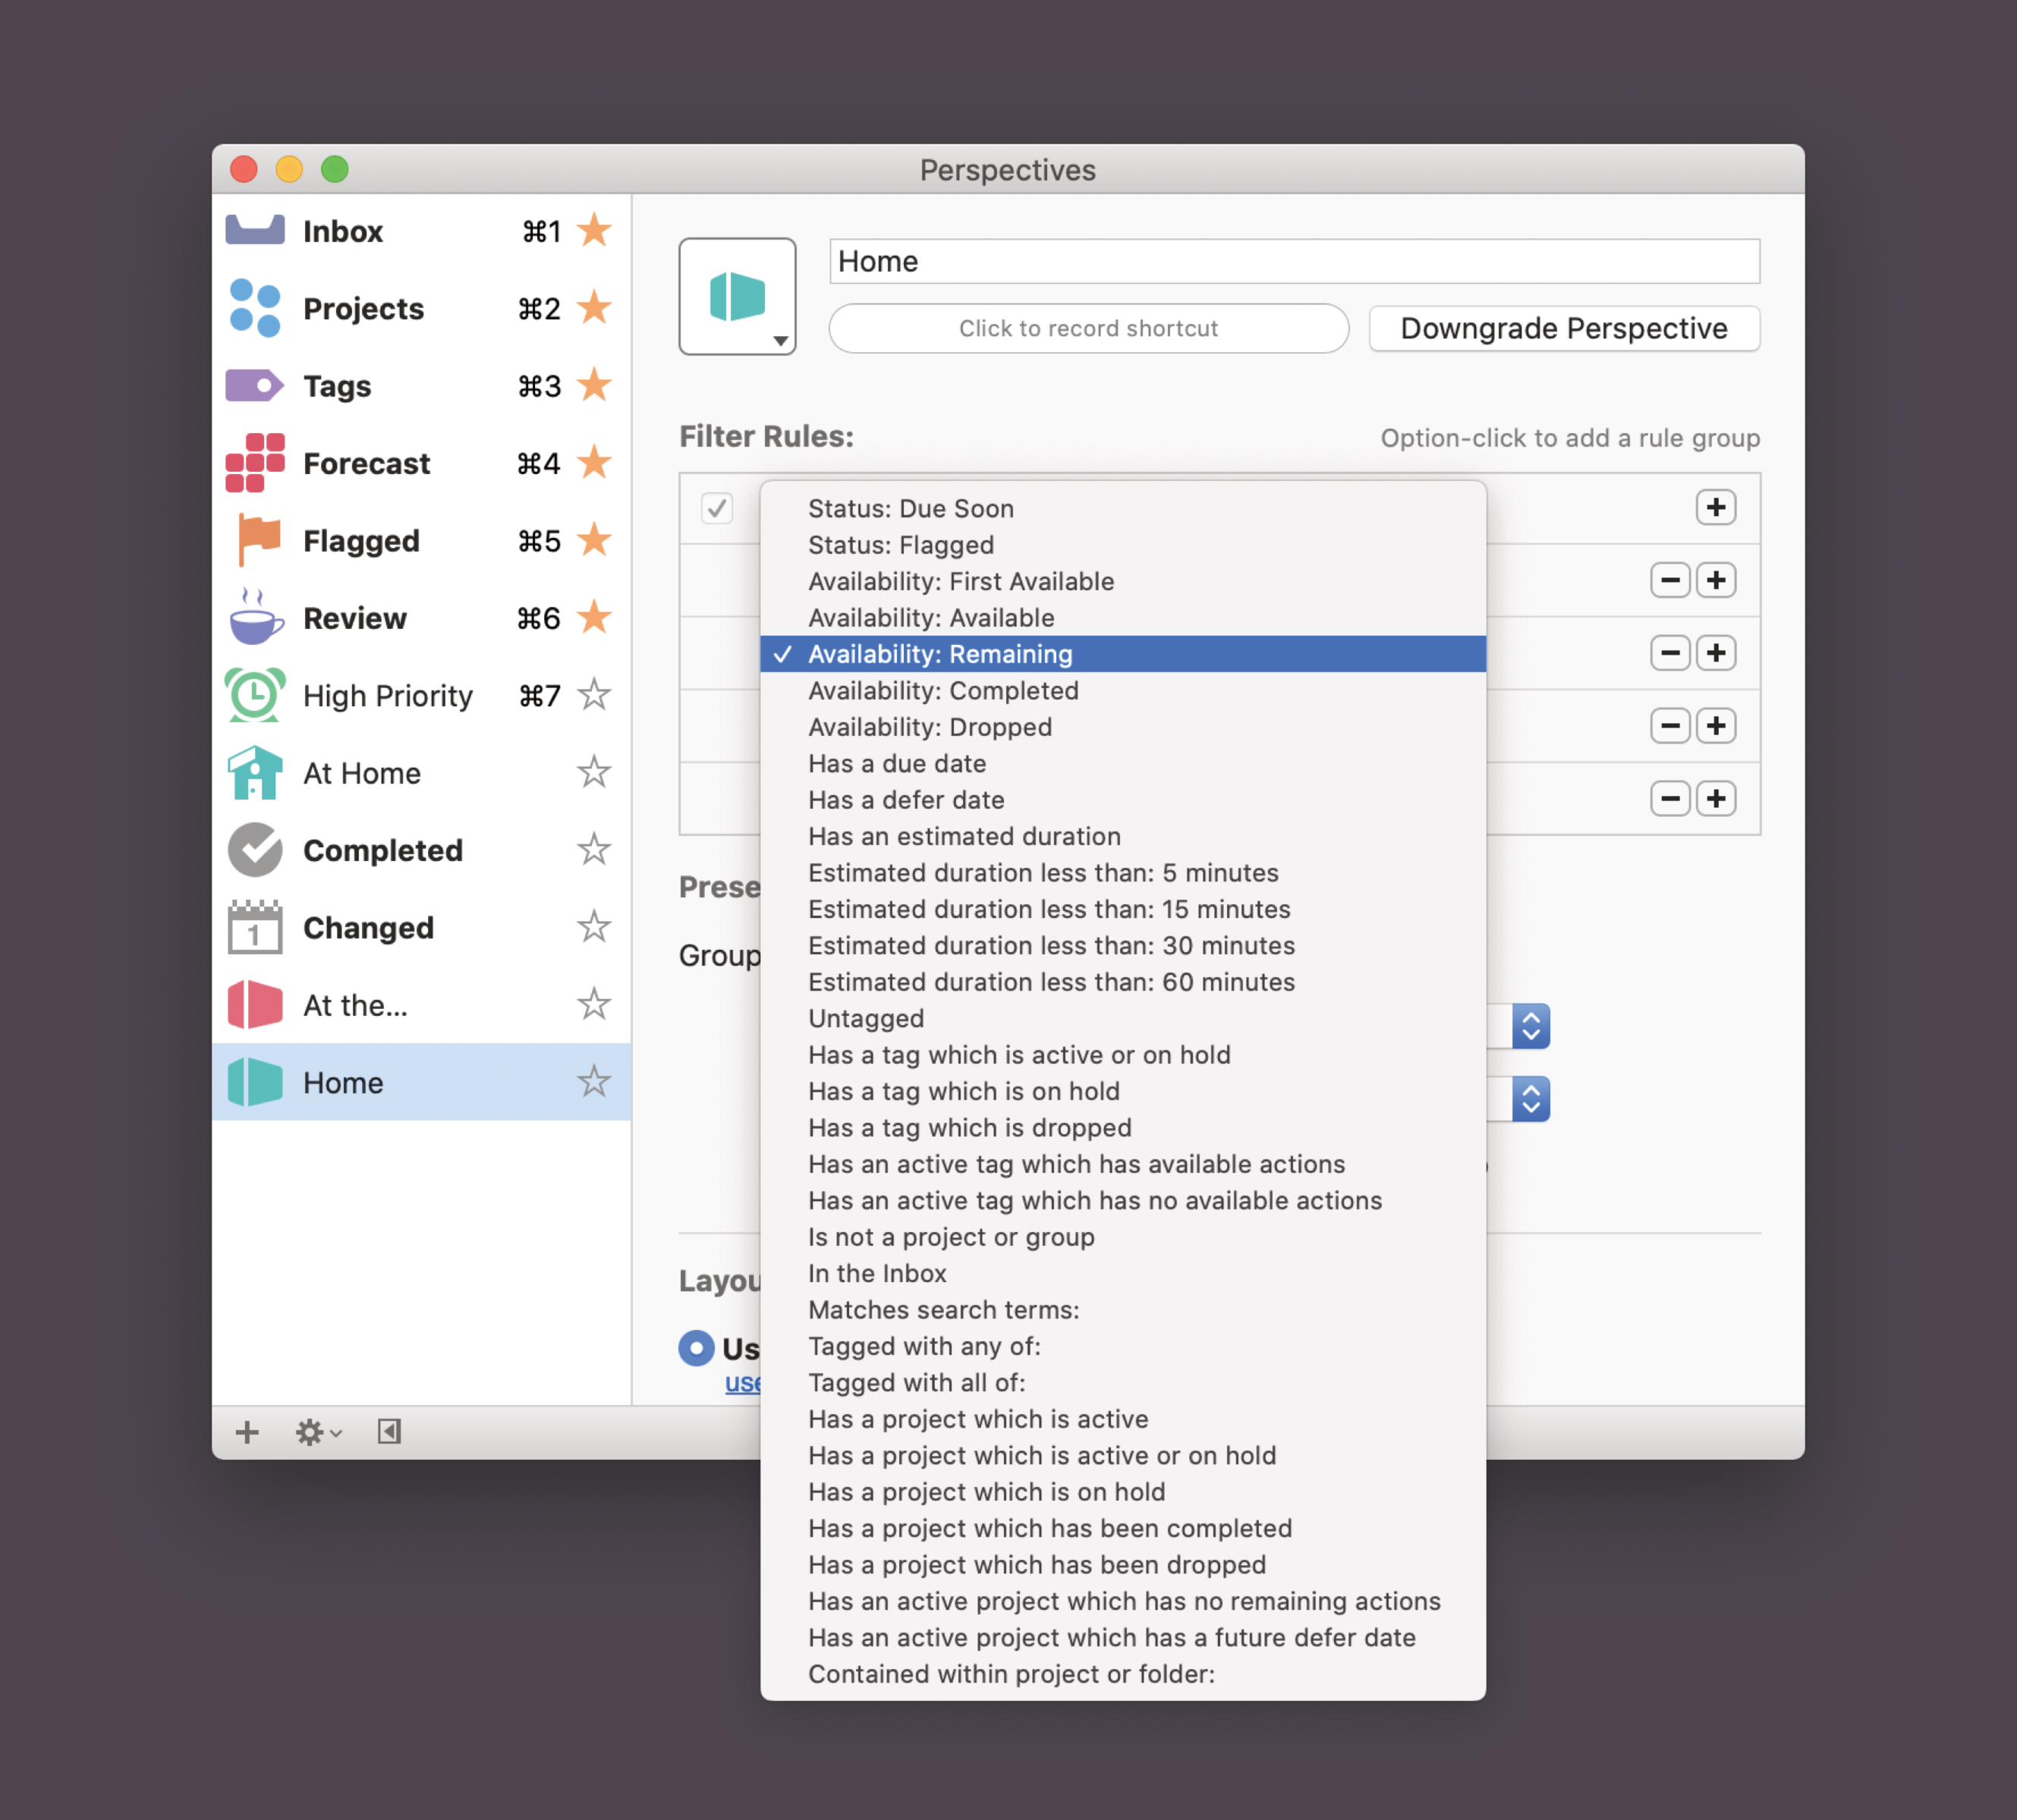2017x1820 pixels.
Task: Choose Availability: Completed from the menu
Action: click(943, 690)
